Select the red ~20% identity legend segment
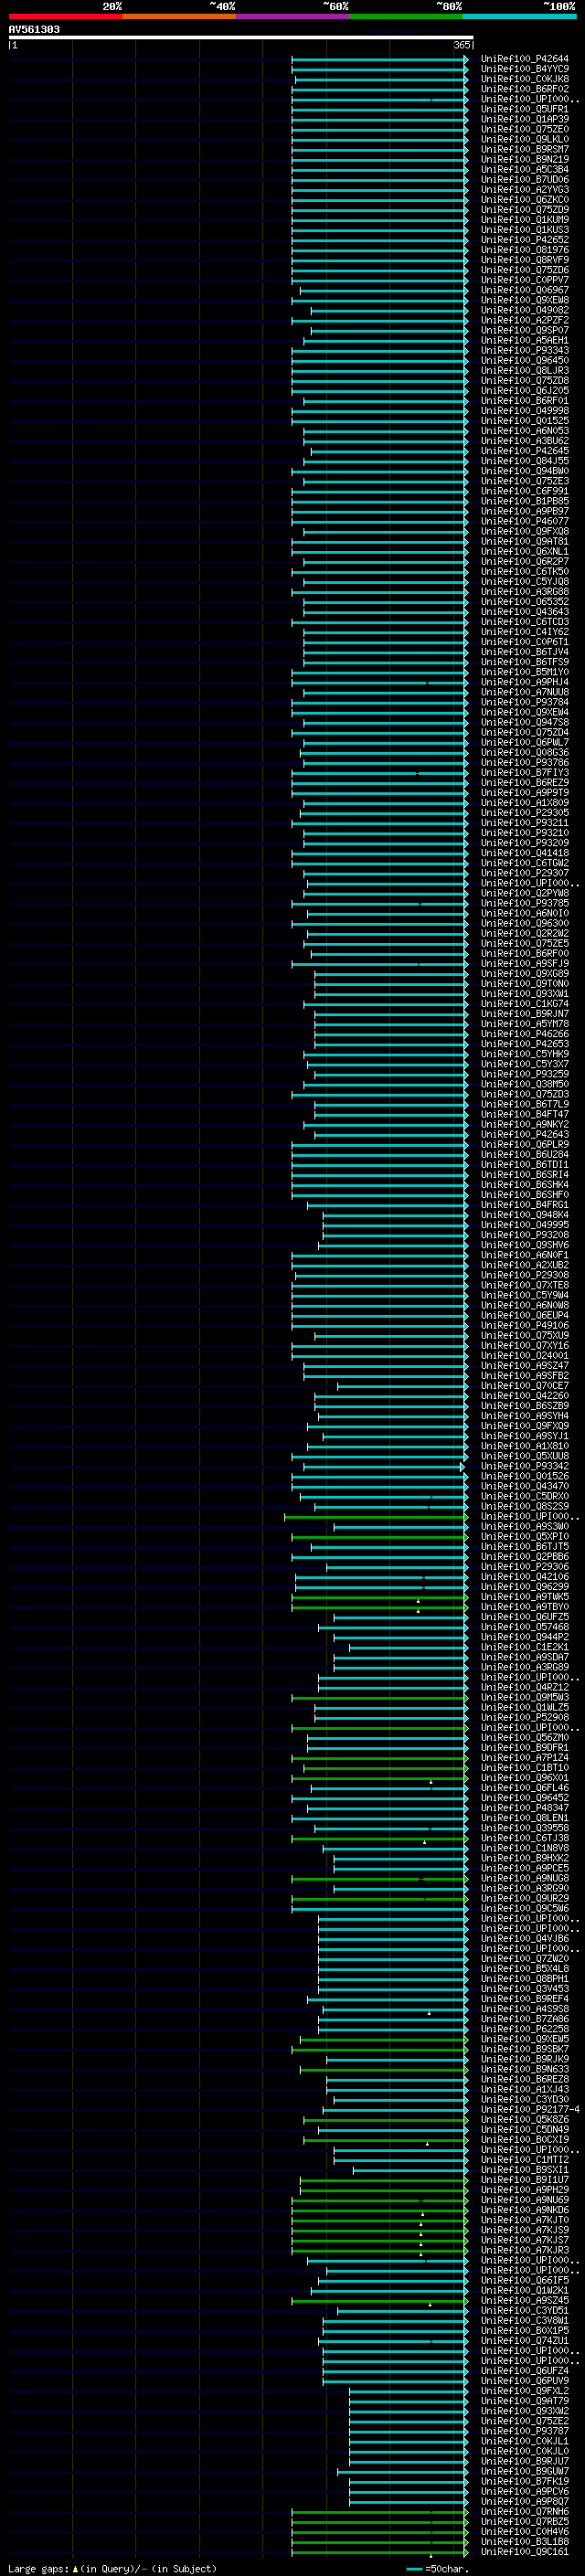The width and height of the screenshot is (585, 2576). [x=65, y=16]
